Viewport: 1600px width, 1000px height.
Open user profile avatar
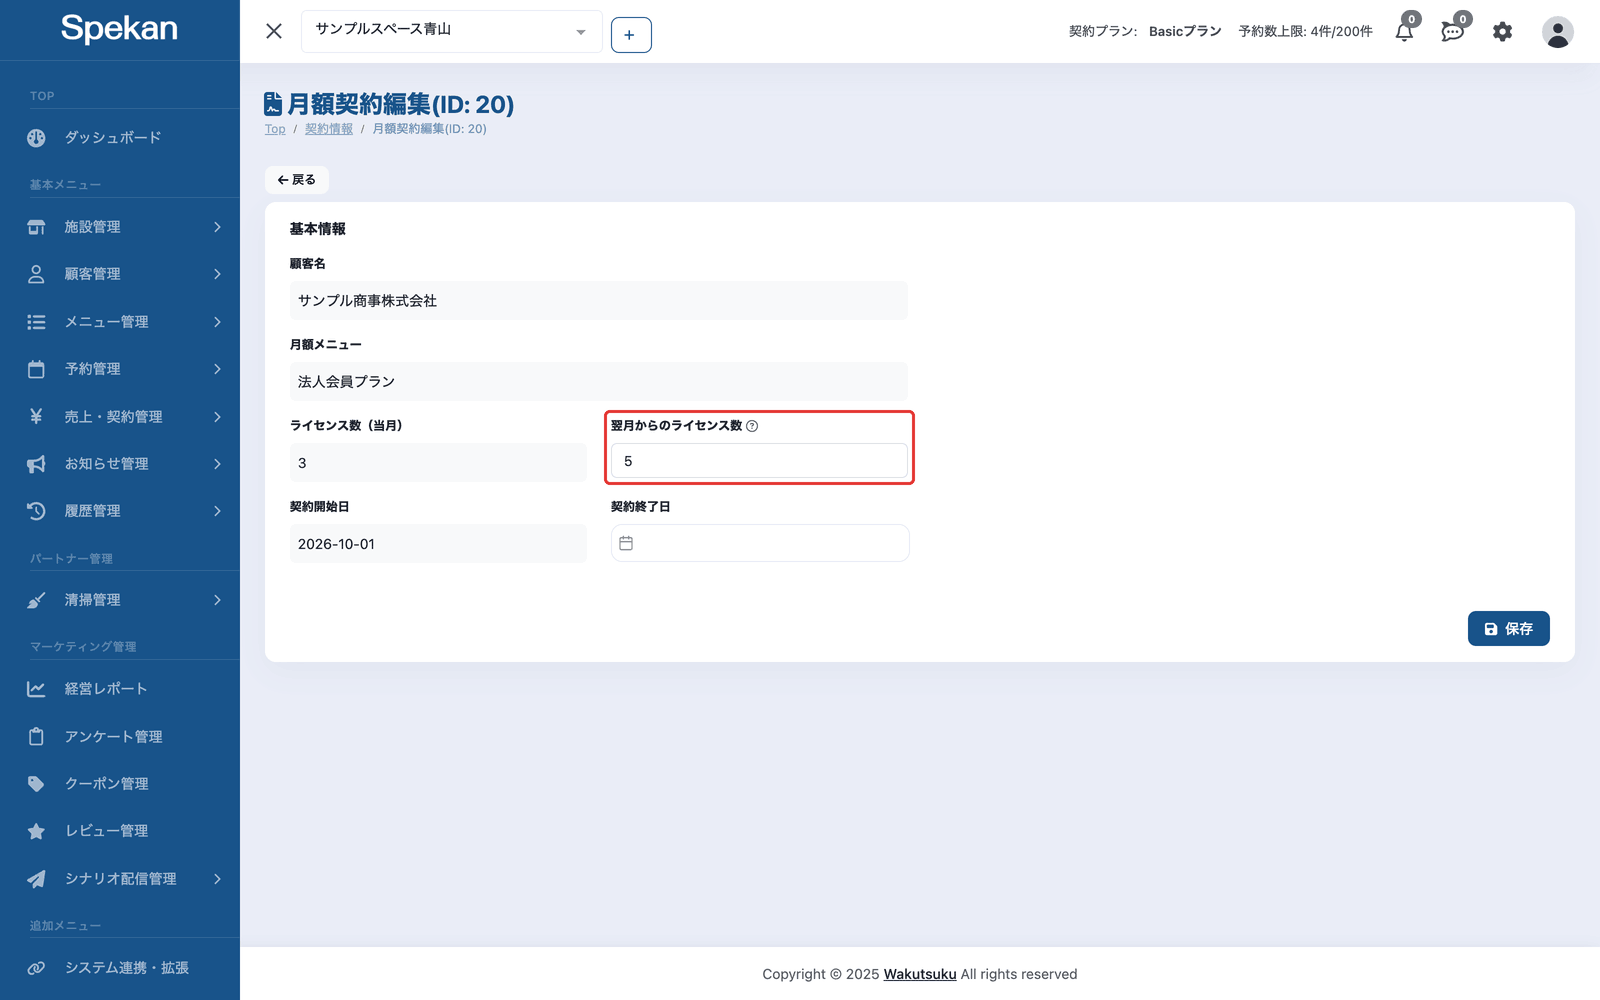pyautogui.click(x=1557, y=32)
